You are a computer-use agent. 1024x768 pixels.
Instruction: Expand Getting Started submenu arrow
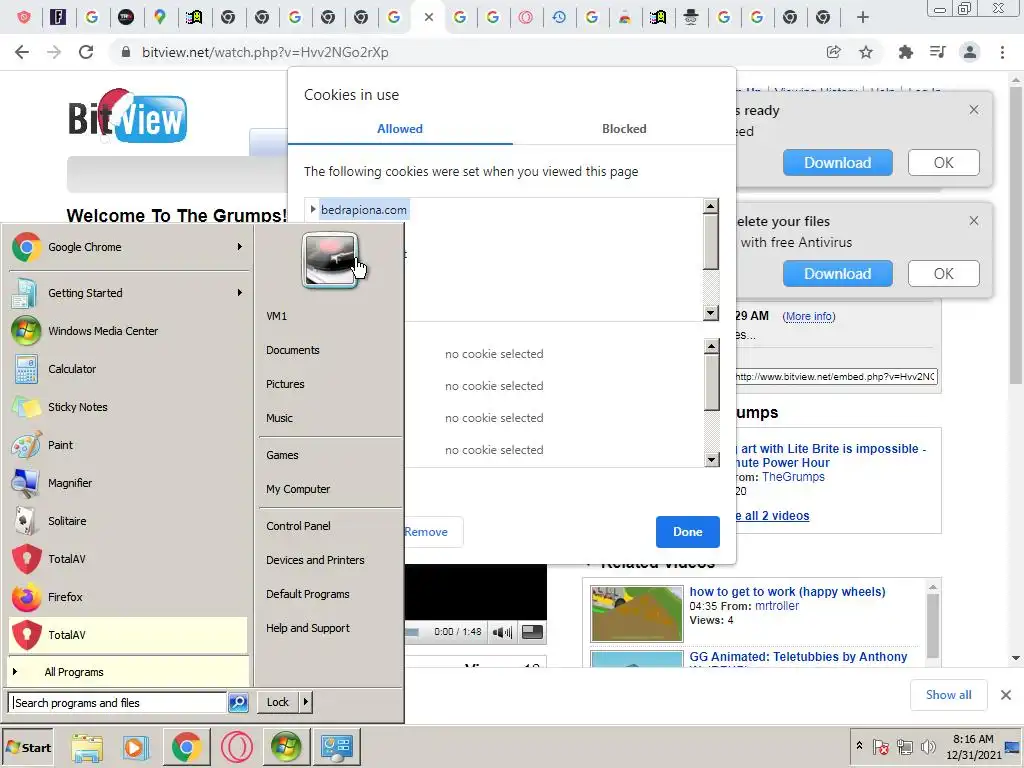(x=240, y=293)
